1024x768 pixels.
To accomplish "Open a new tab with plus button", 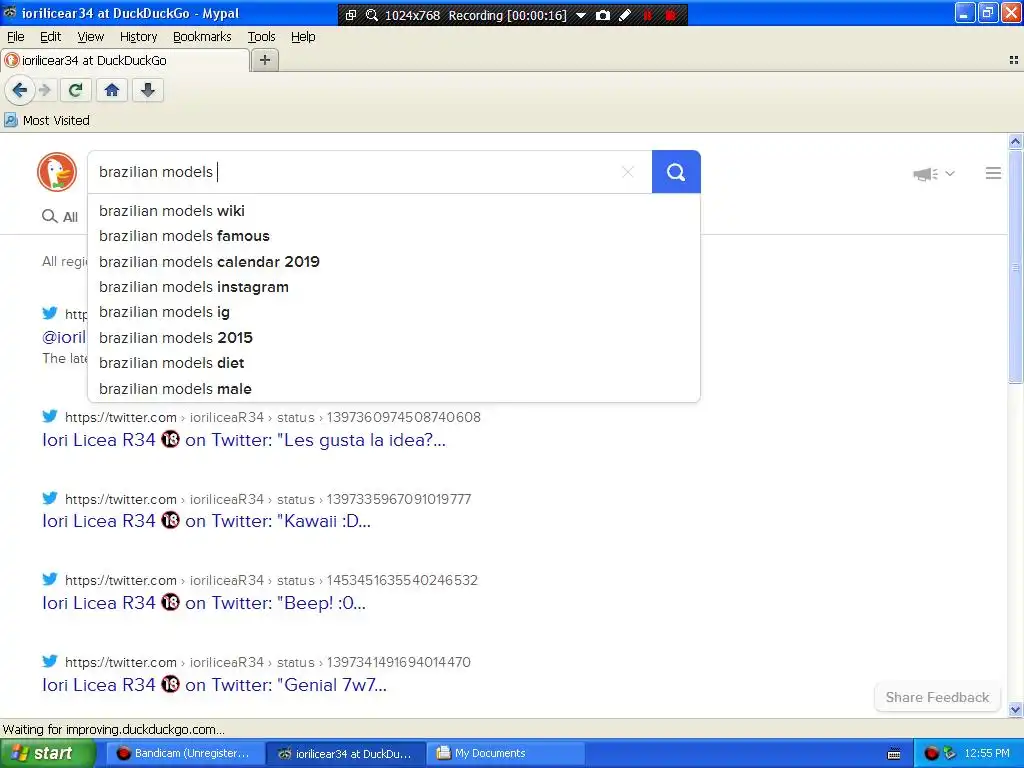I will point(264,60).
